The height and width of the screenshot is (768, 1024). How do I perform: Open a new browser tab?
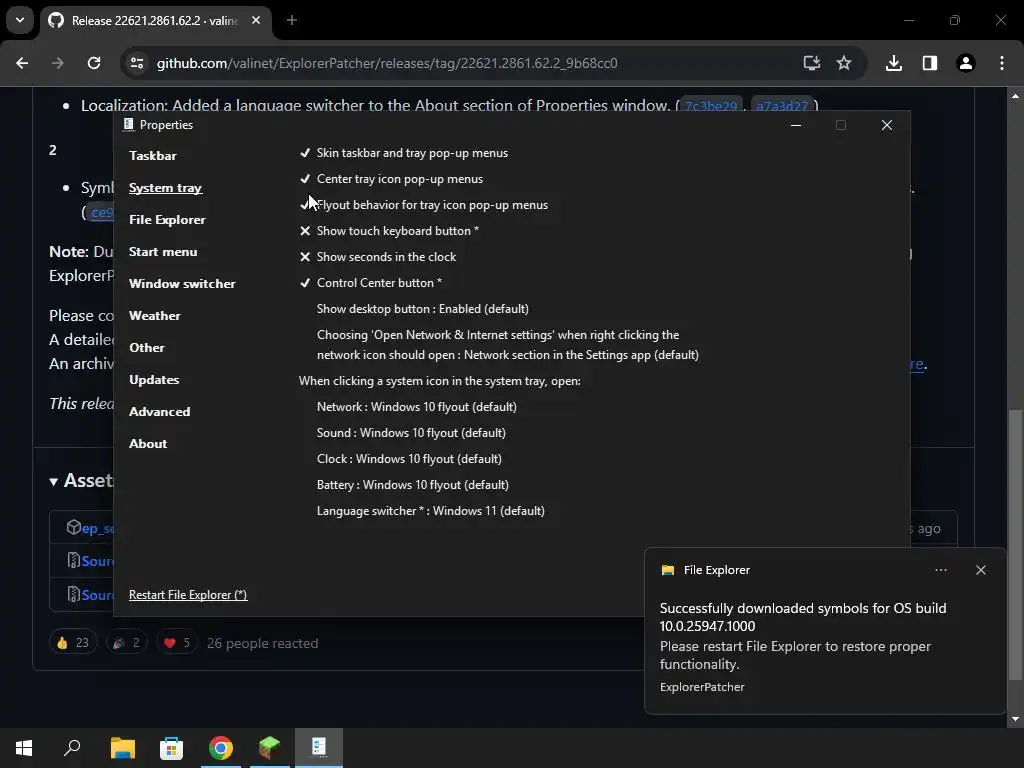click(x=292, y=20)
